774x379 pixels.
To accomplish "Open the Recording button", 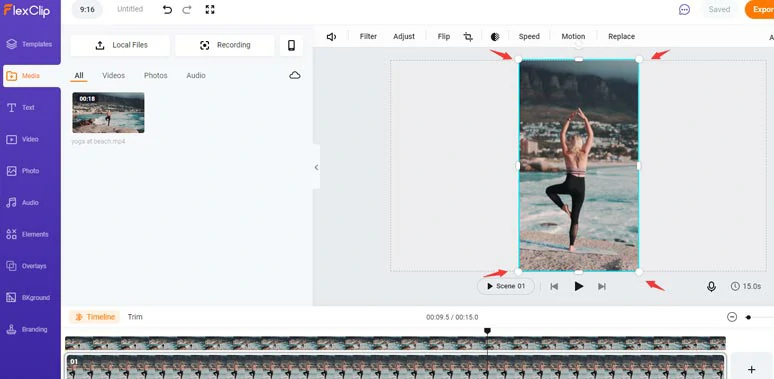I will point(225,45).
